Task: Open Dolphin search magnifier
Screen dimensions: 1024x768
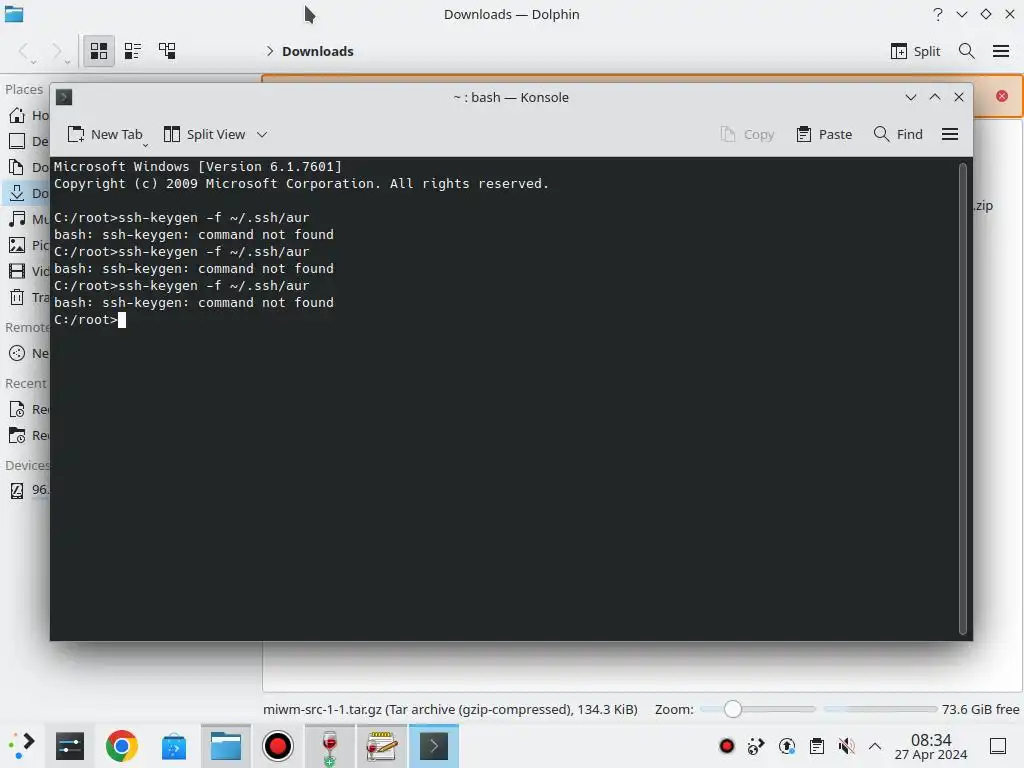Action: (967, 51)
